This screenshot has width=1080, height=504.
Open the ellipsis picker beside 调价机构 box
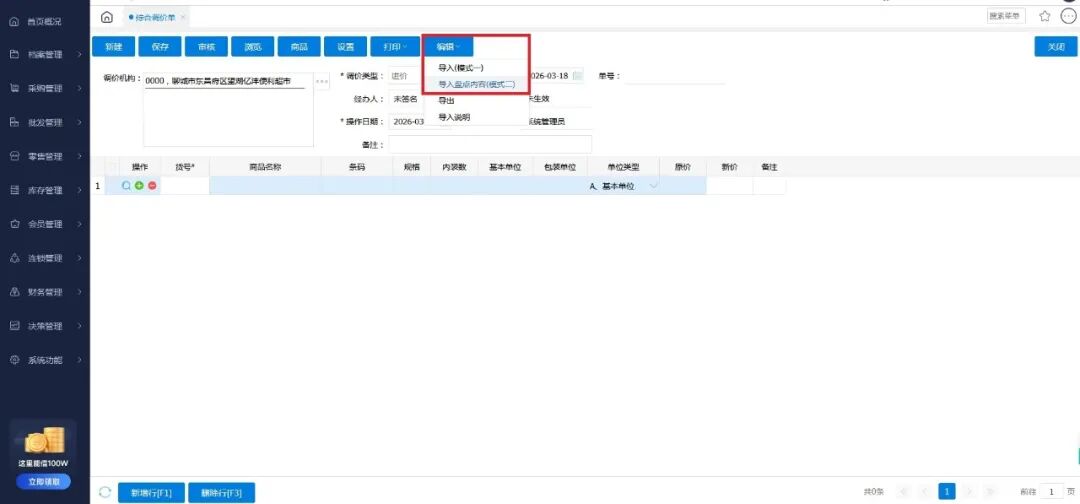click(x=322, y=81)
